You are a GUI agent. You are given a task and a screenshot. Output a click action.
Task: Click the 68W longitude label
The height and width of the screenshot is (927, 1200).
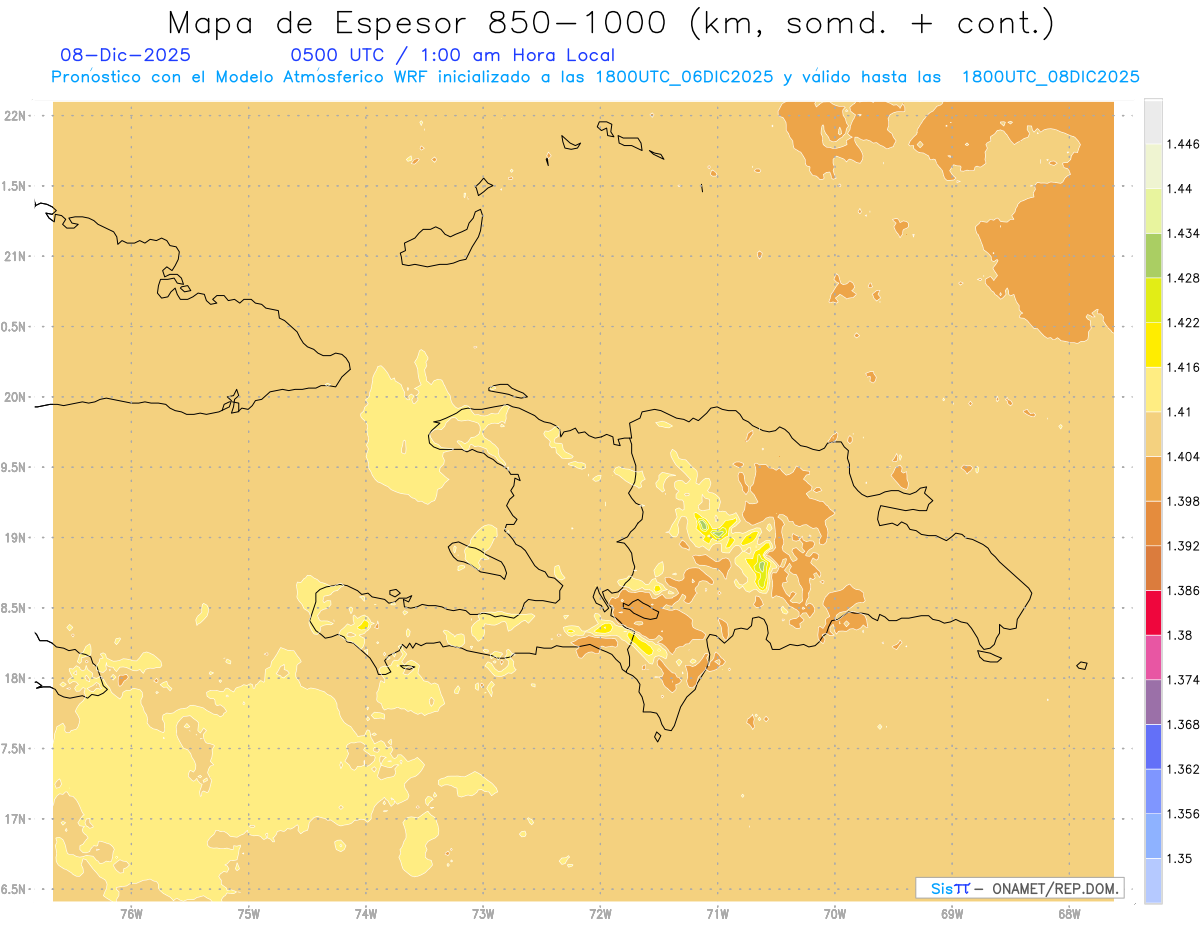[1069, 913]
